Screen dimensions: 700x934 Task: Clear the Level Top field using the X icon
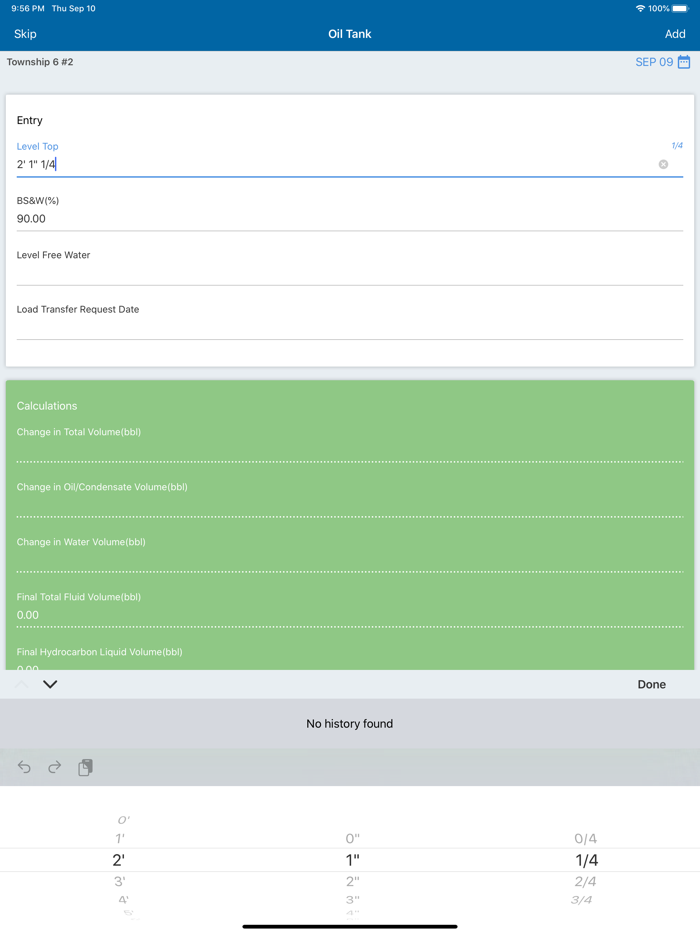pyautogui.click(x=663, y=164)
